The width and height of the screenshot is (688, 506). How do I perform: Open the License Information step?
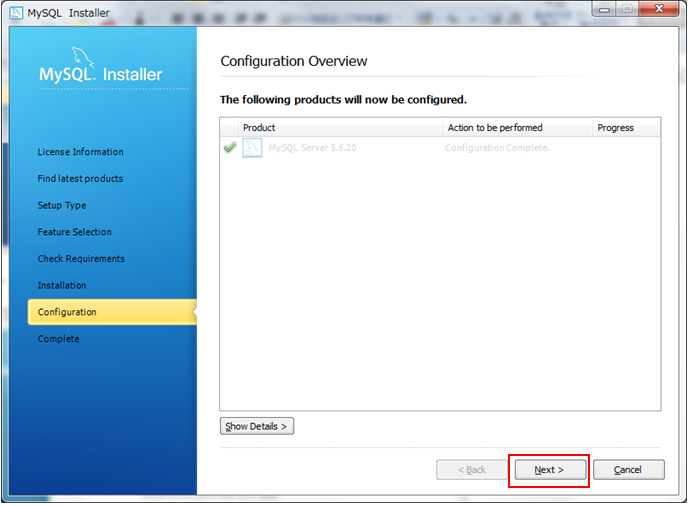click(x=80, y=152)
